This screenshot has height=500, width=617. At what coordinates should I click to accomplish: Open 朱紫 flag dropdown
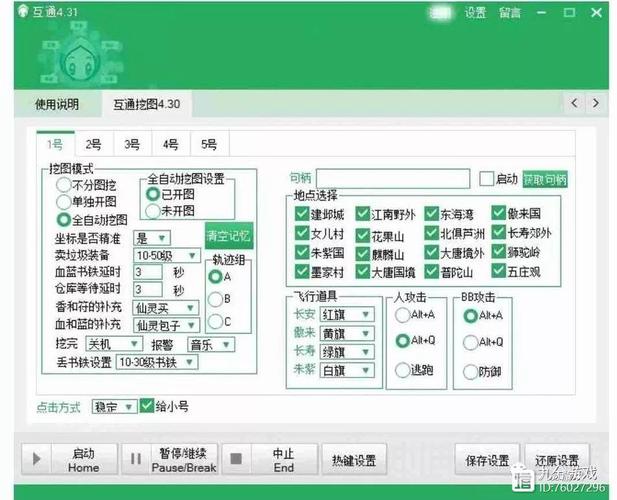tap(347, 370)
